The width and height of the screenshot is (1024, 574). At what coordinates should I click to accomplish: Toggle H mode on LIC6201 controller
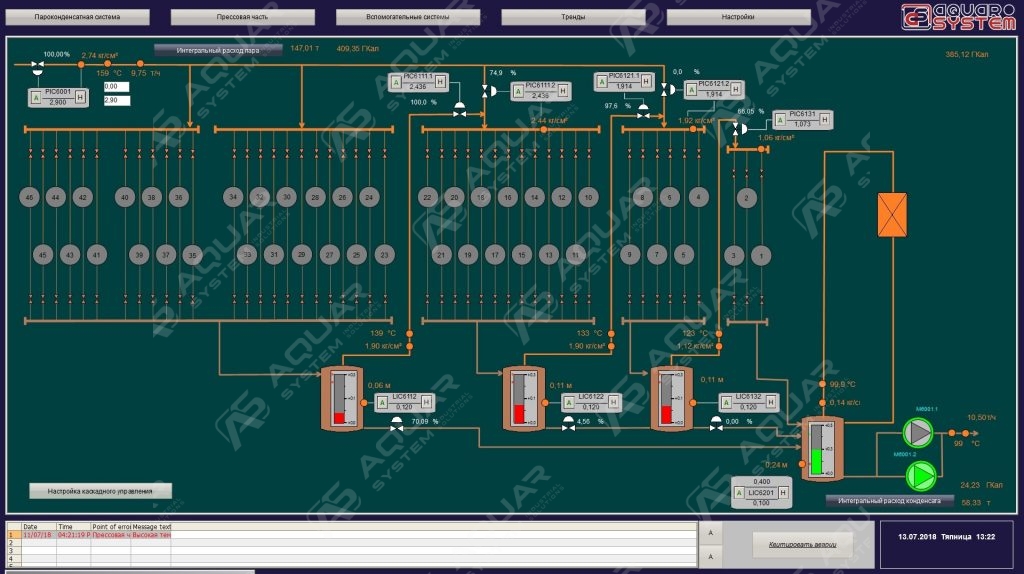tap(783, 492)
